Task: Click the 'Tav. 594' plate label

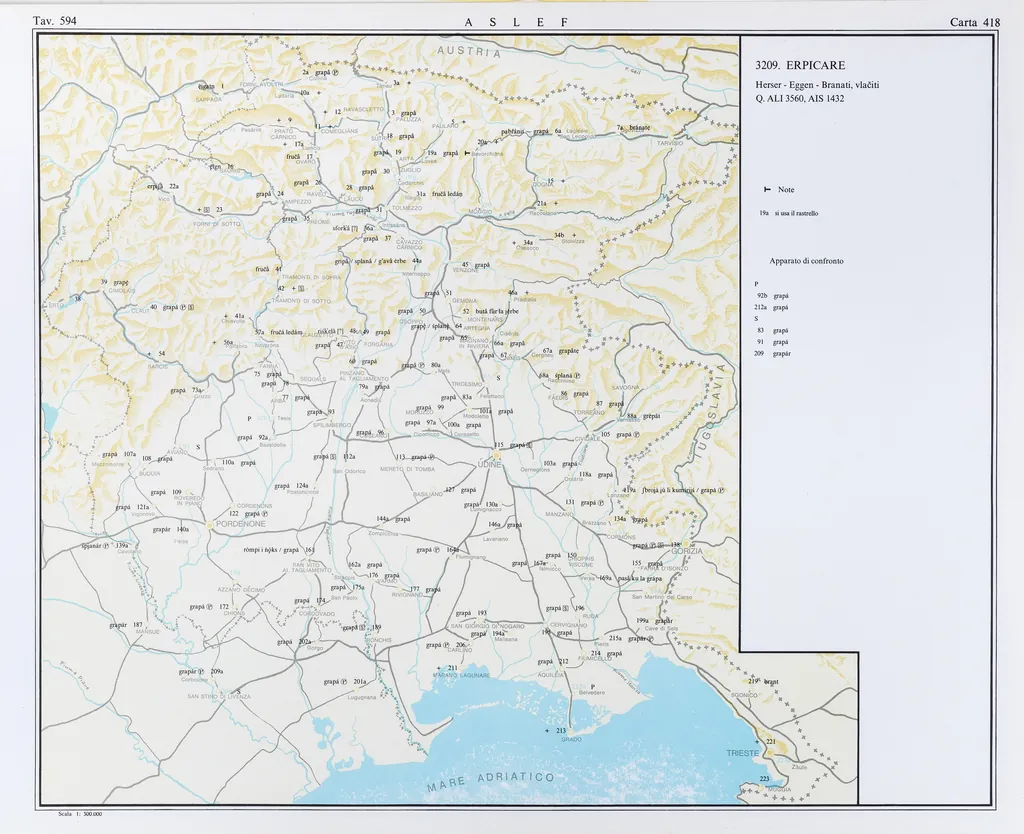Action: pyautogui.click(x=54, y=21)
